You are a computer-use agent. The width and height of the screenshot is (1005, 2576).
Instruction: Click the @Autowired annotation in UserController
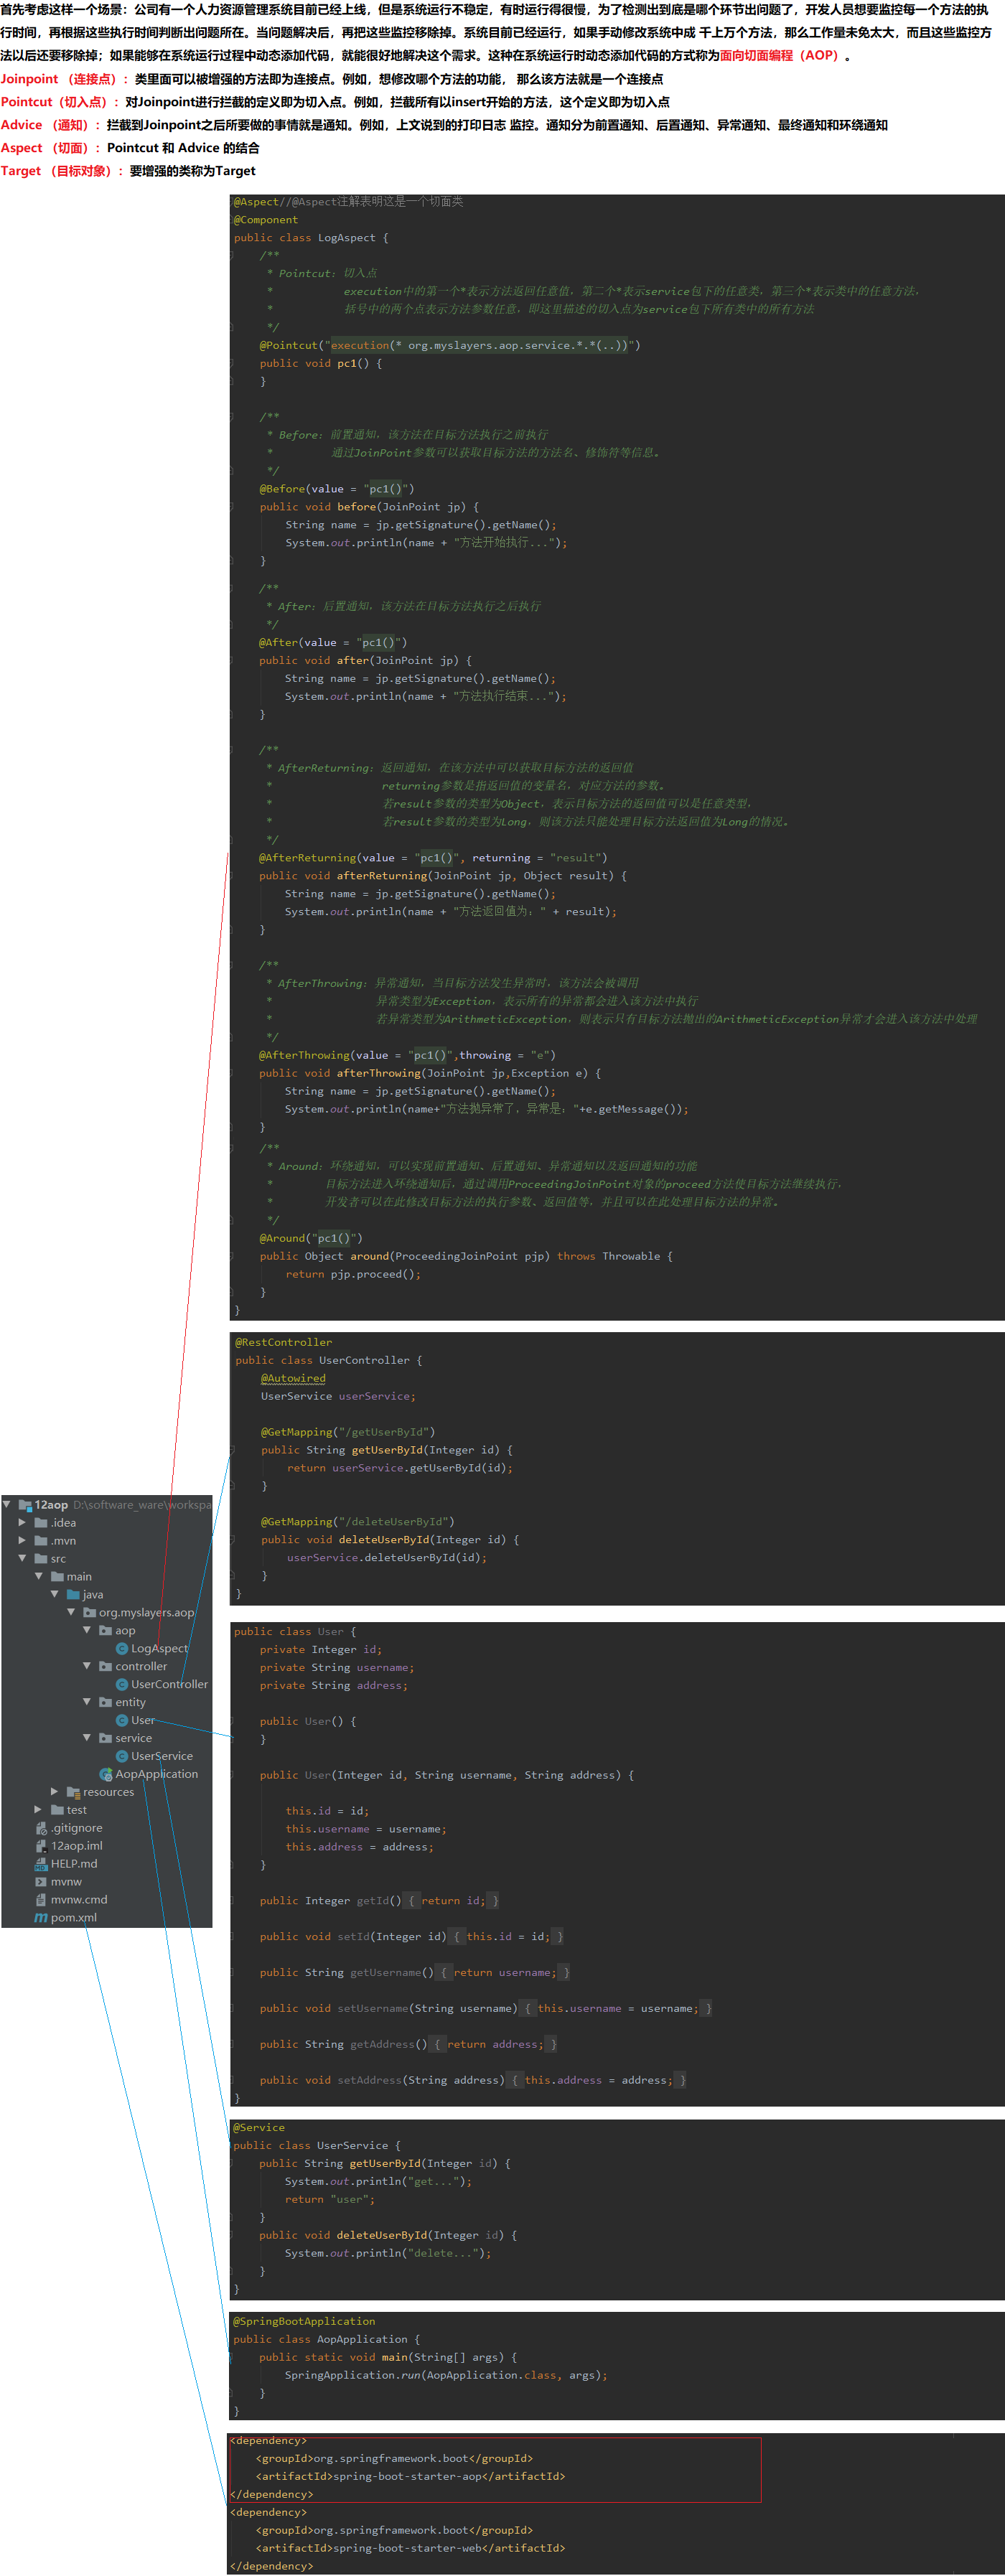coord(293,1378)
